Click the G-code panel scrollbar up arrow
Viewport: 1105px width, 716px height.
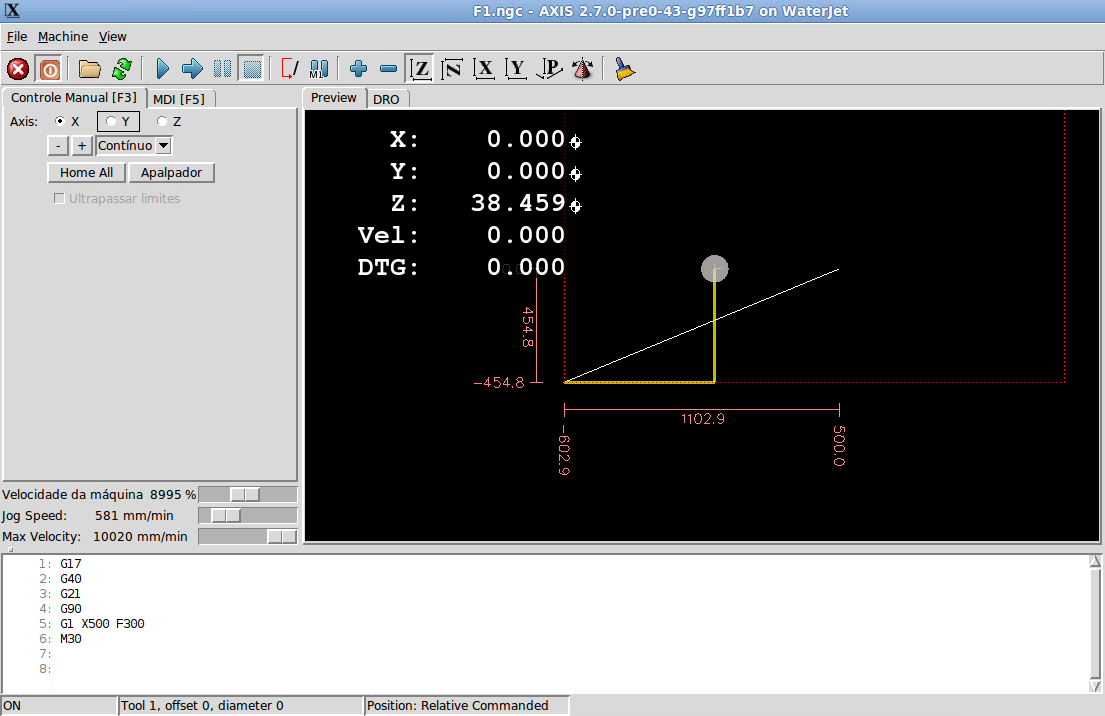point(1094,561)
